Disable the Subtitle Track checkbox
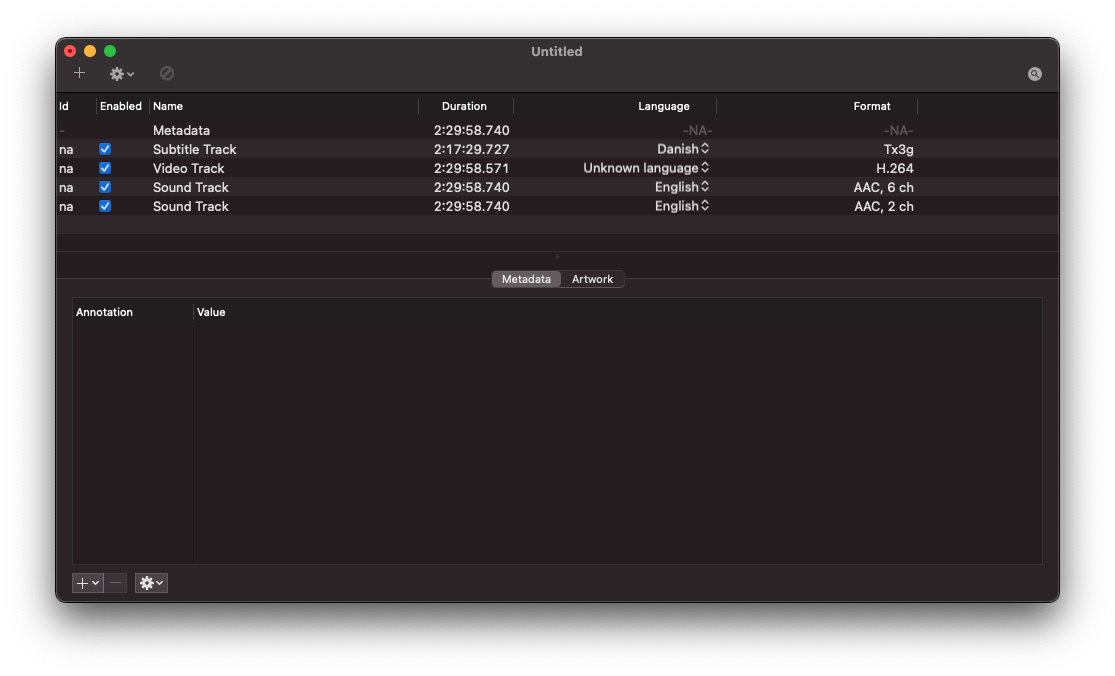 click(x=105, y=149)
